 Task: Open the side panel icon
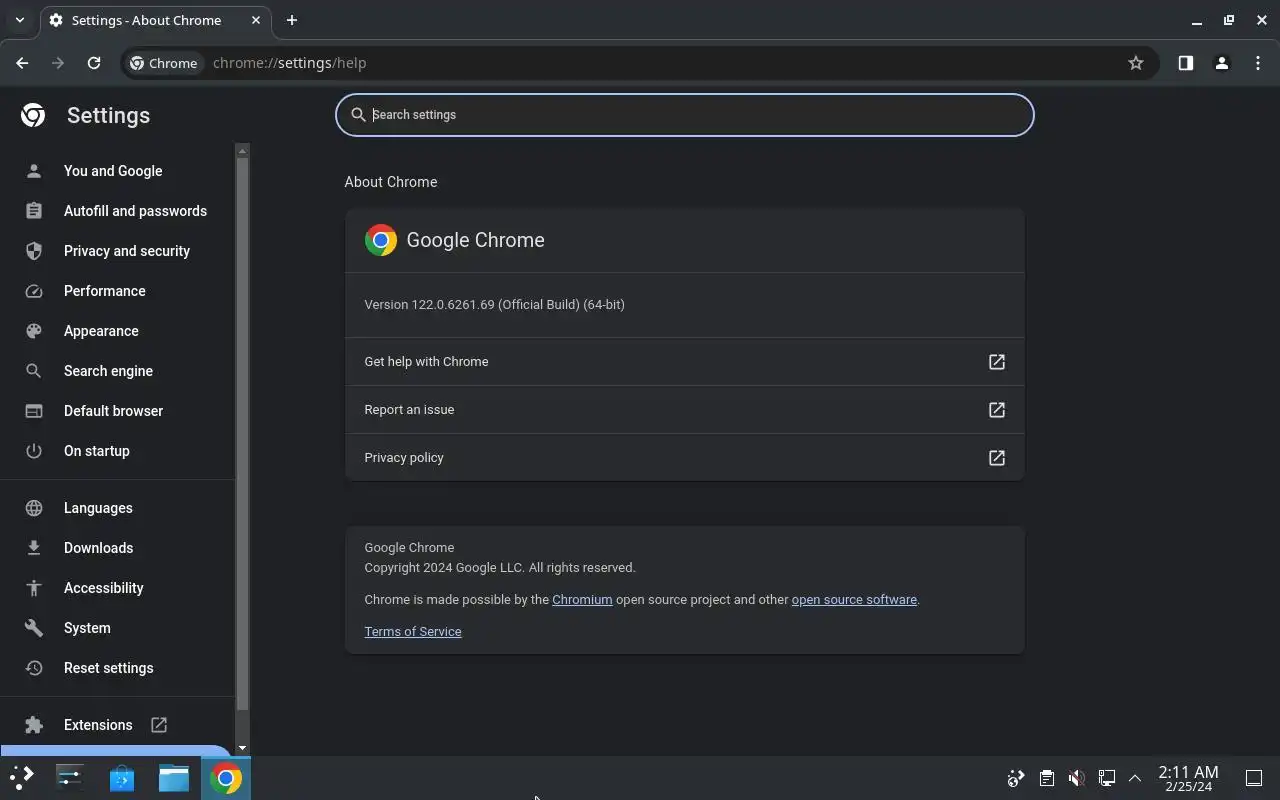click(1185, 63)
